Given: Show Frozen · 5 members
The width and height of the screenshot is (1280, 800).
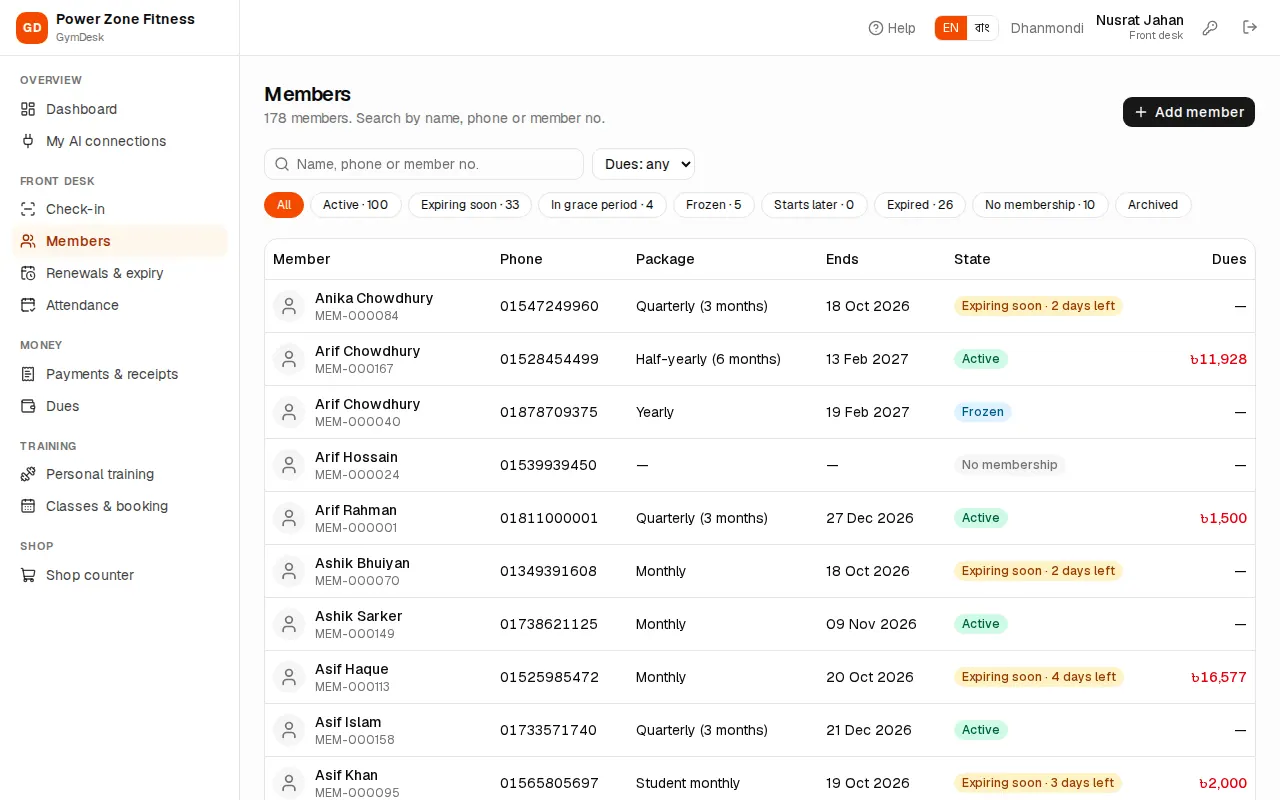Looking at the screenshot, I should tap(714, 205).
